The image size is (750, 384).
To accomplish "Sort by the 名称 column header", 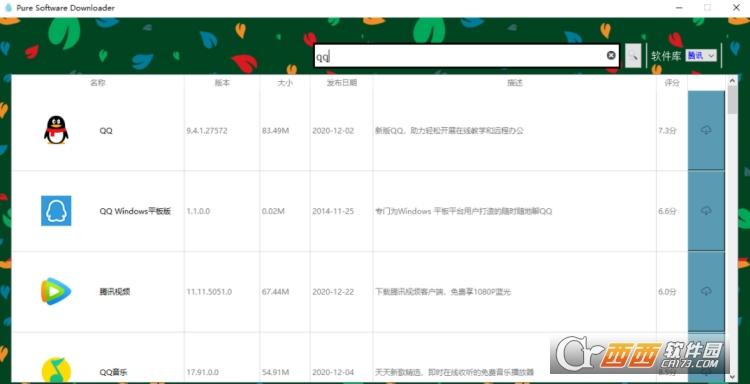I will coord(98,83).
